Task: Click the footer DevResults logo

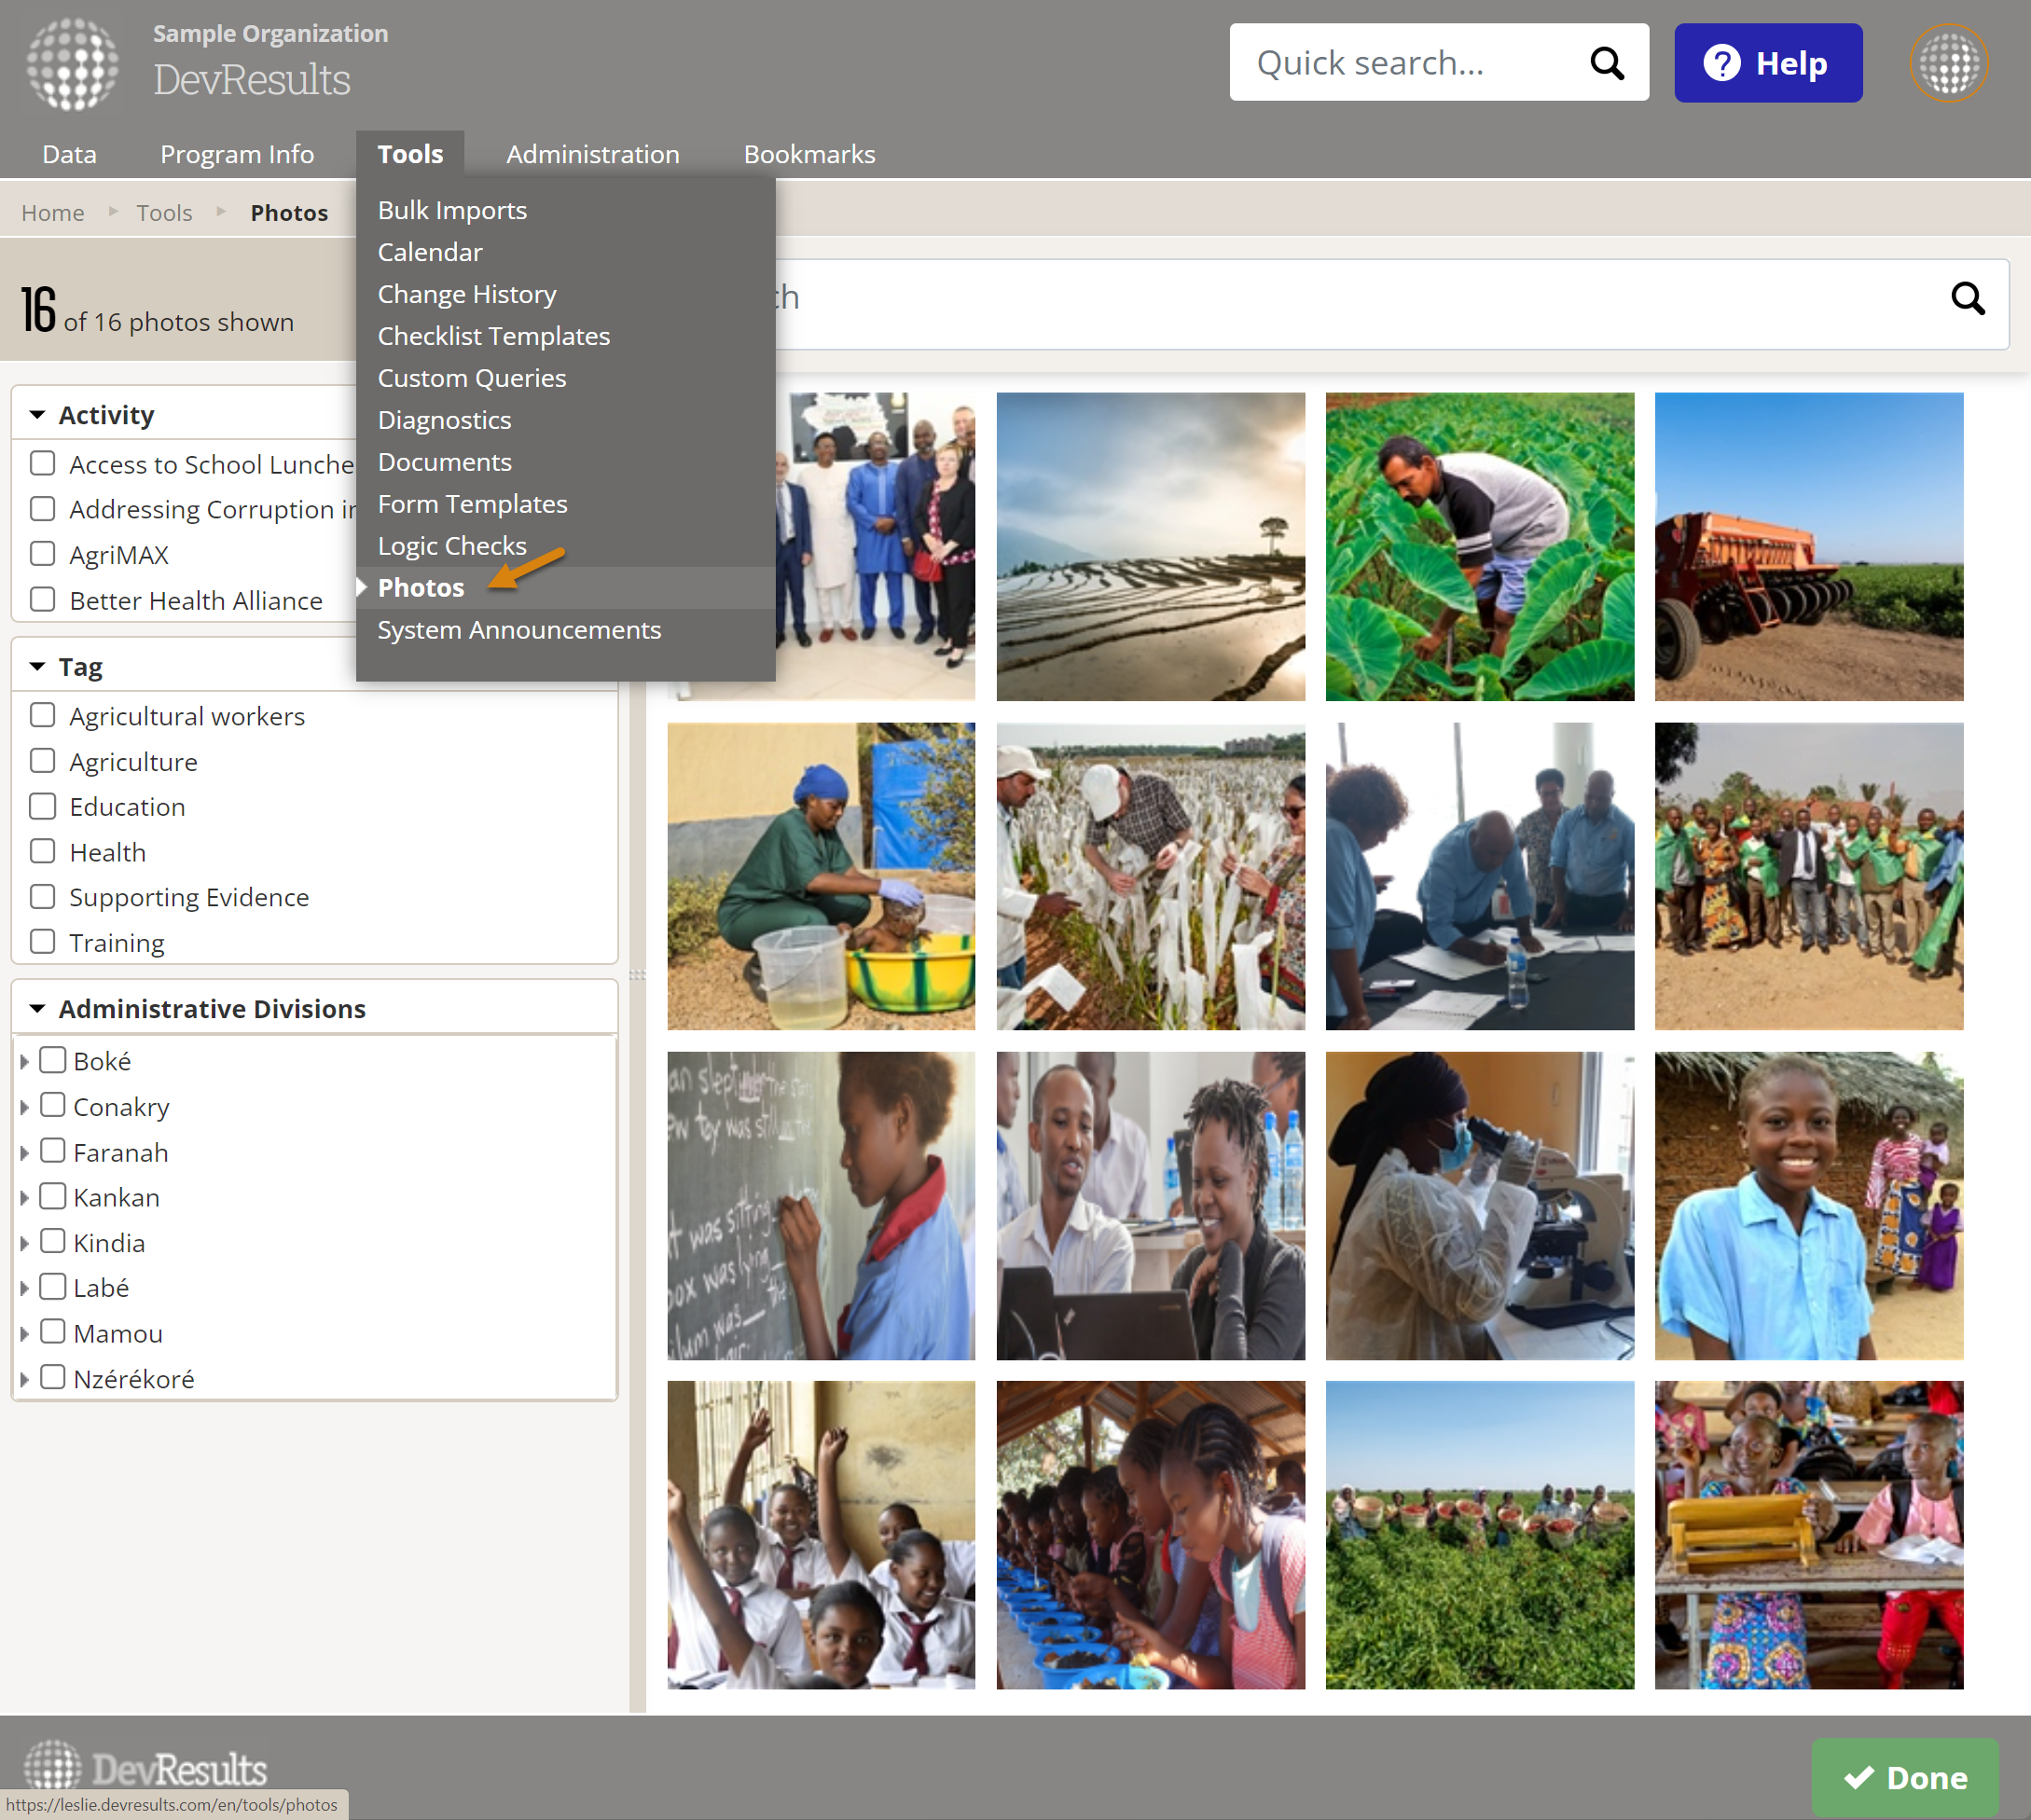Action: [146, 1767]
